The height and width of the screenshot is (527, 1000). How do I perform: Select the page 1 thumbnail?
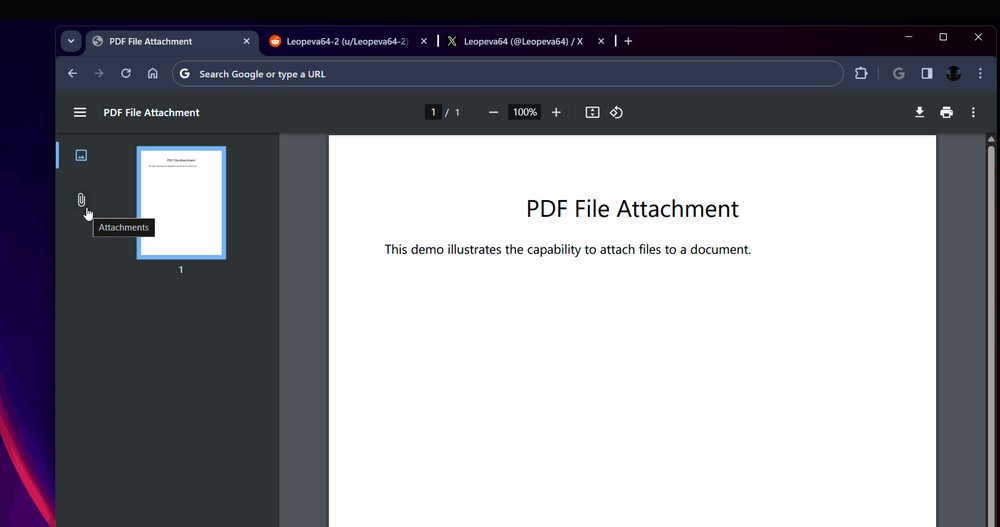(x=181, y=203)
